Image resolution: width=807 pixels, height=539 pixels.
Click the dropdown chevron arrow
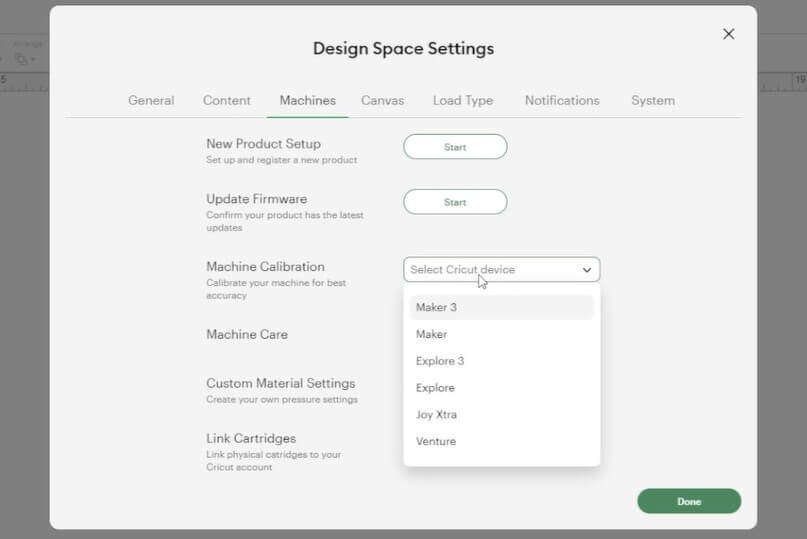[586, 270]
